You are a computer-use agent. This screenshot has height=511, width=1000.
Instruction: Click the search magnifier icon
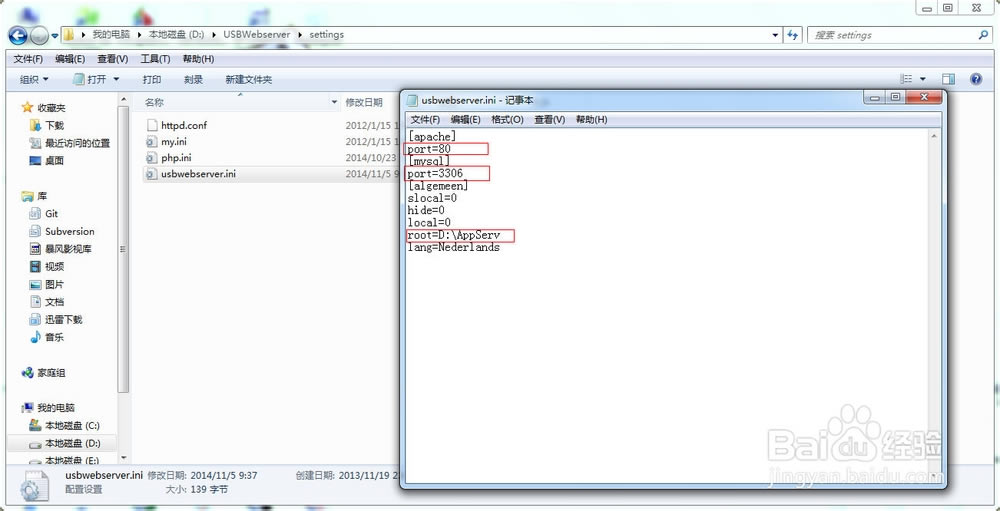click(983, 35)
